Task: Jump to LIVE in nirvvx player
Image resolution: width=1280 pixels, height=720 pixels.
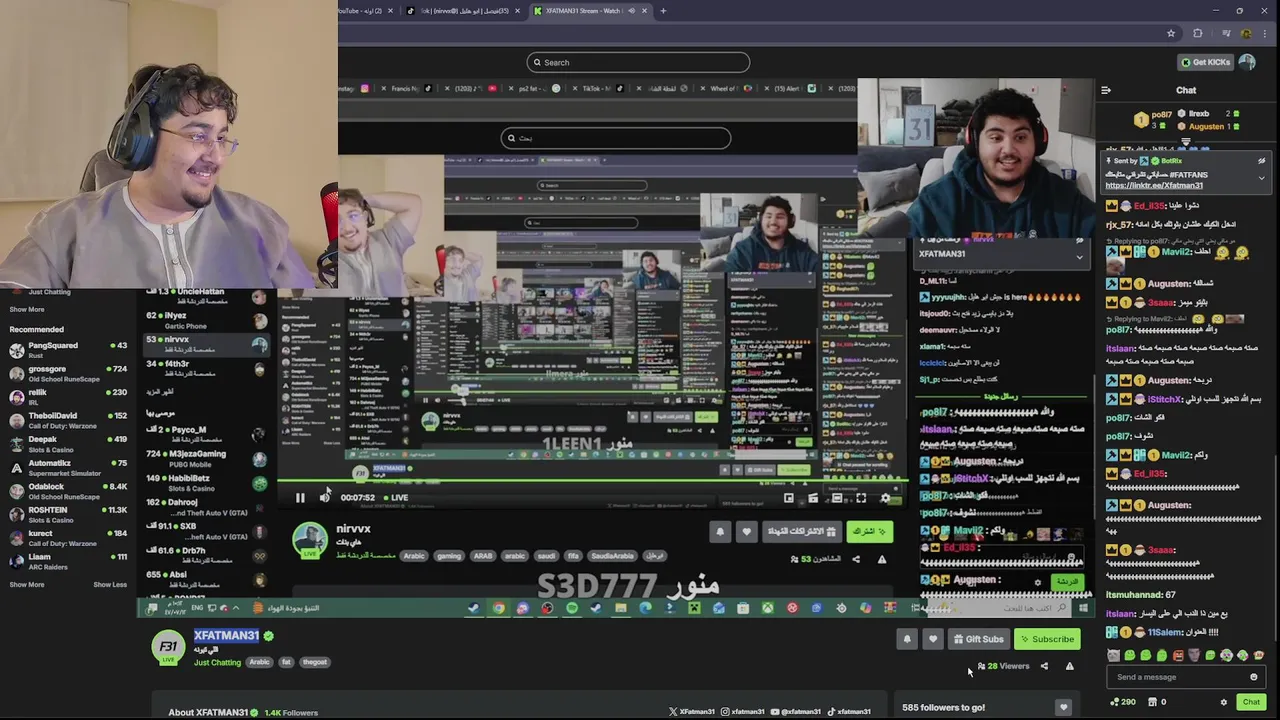Action: pos(399,497)
